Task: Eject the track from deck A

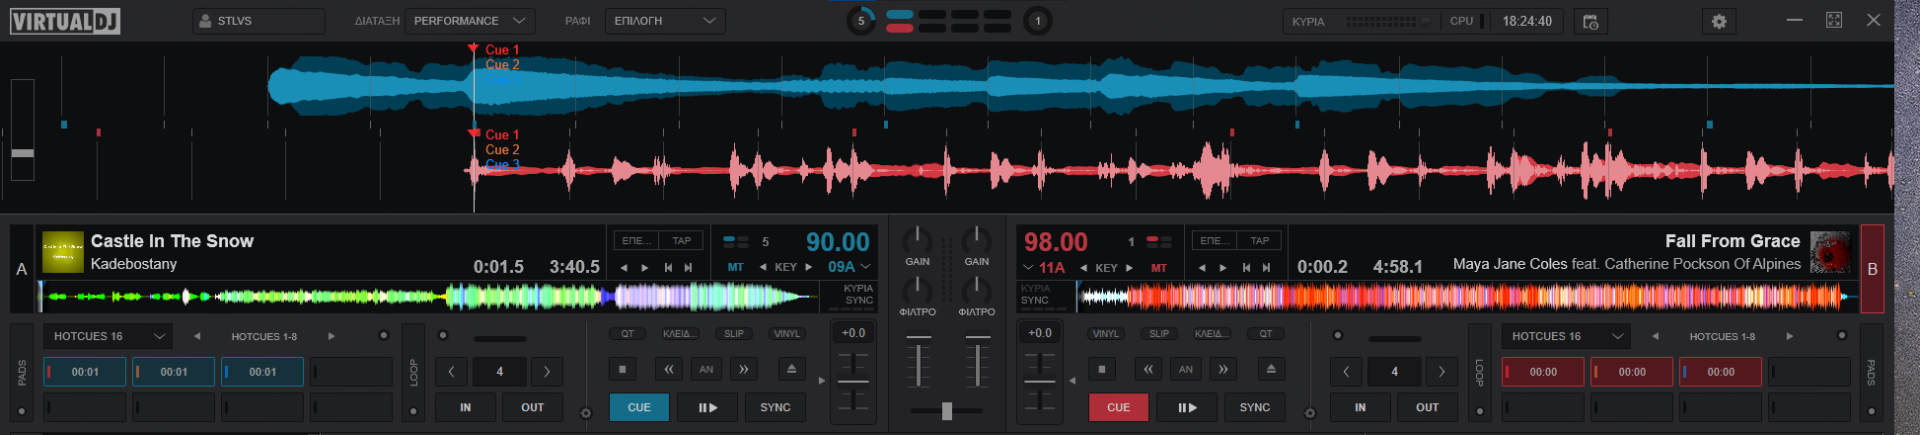Action: (791, 369)
